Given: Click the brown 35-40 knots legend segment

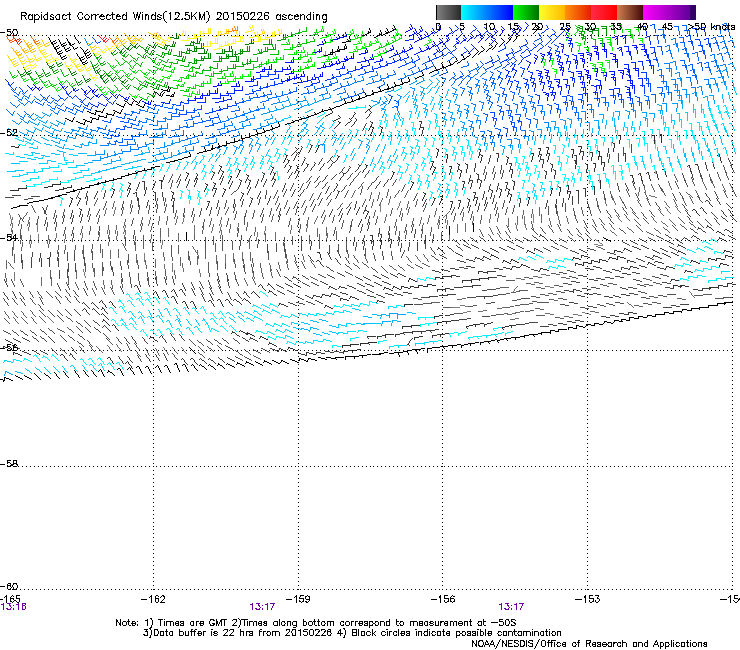Looking at the screenshot, I should pos(630,12).
